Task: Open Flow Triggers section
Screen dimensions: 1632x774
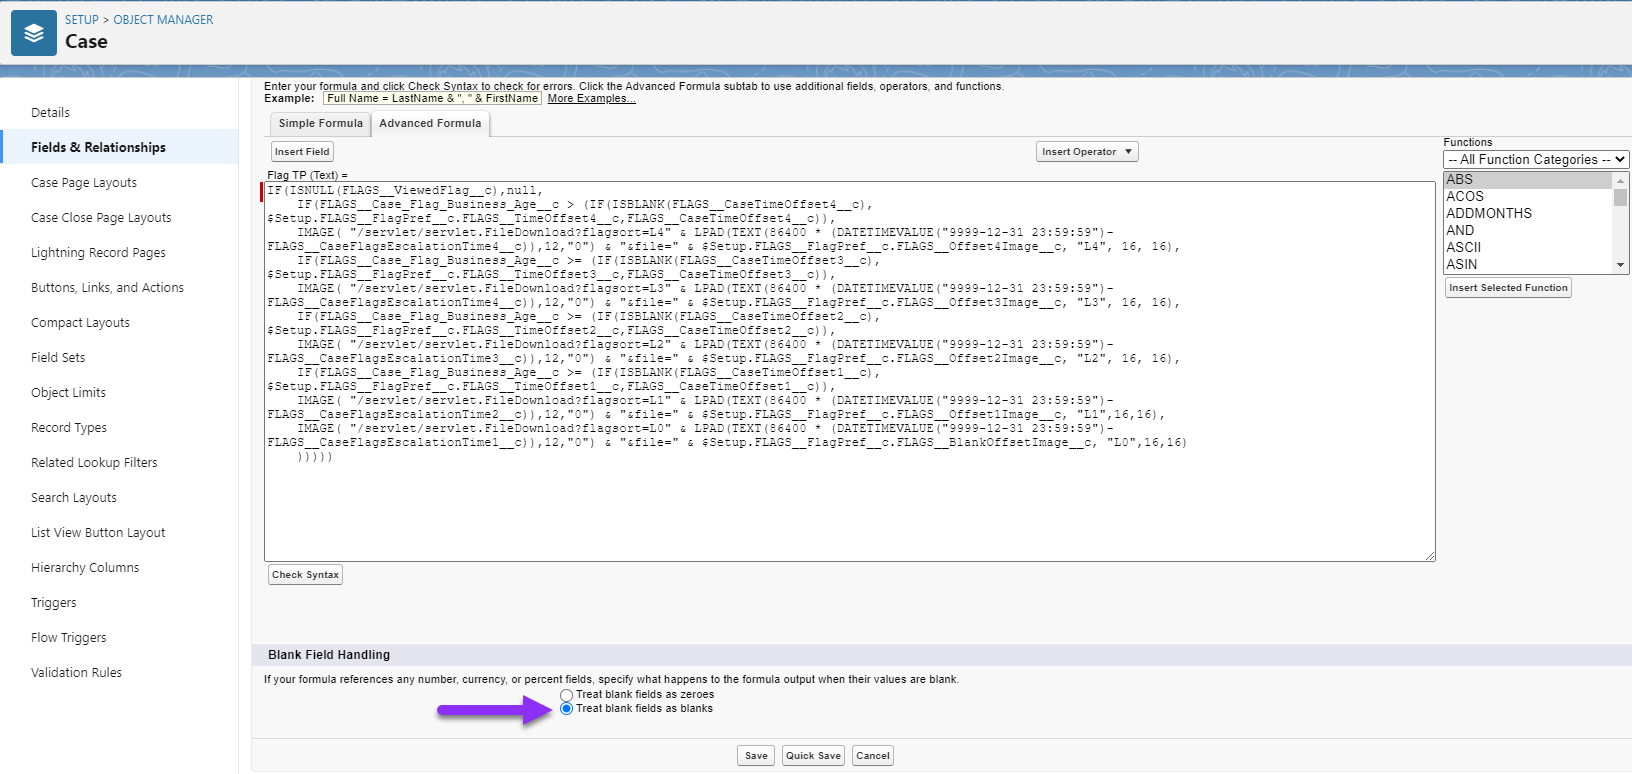Action: (68, 638)
